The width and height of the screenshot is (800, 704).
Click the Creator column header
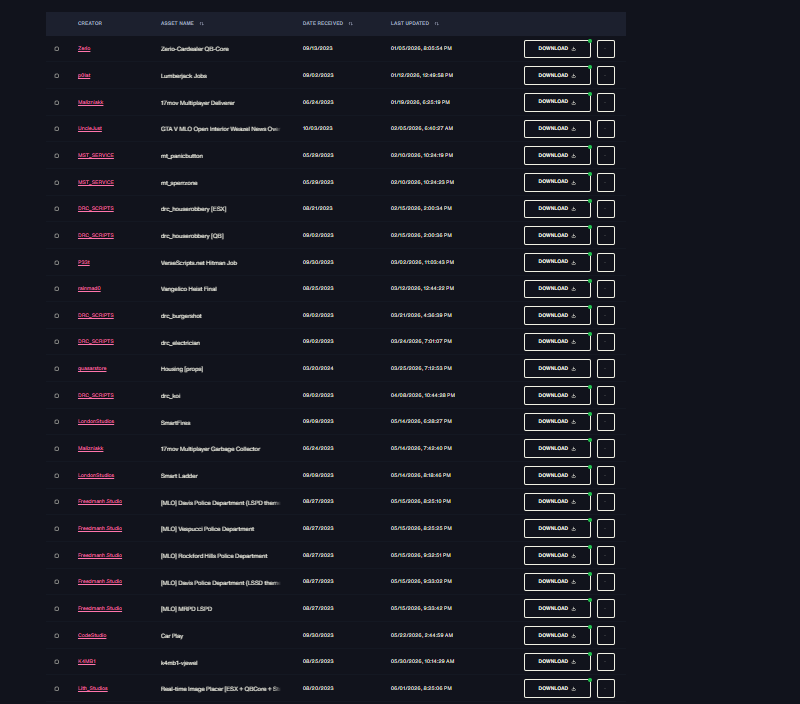(90, 23)
